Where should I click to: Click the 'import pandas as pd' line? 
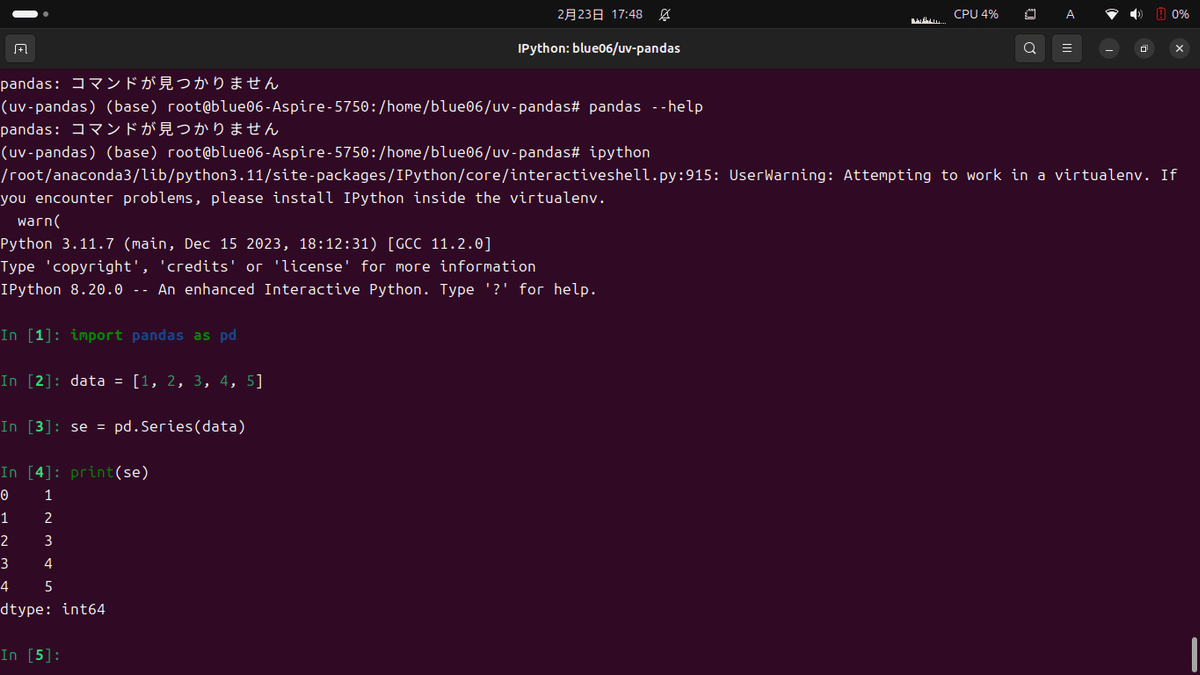pyautogui.click(x=153, y=335)
